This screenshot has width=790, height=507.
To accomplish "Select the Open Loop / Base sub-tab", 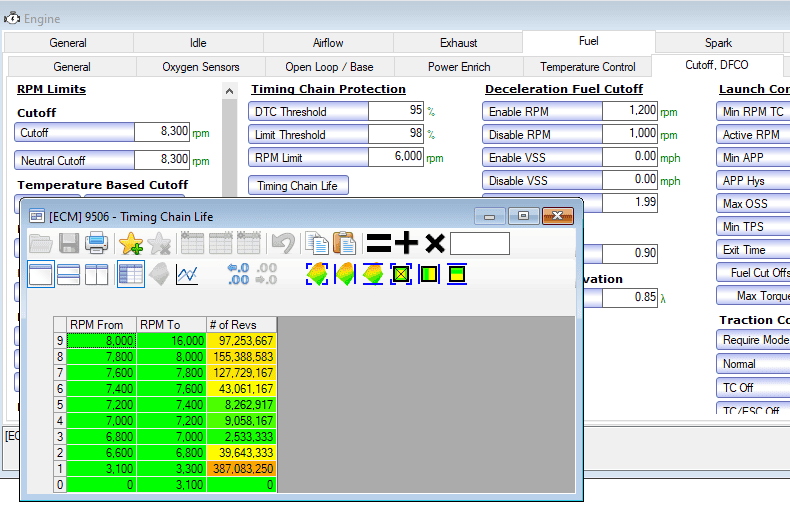I will (x=329, y=67).
